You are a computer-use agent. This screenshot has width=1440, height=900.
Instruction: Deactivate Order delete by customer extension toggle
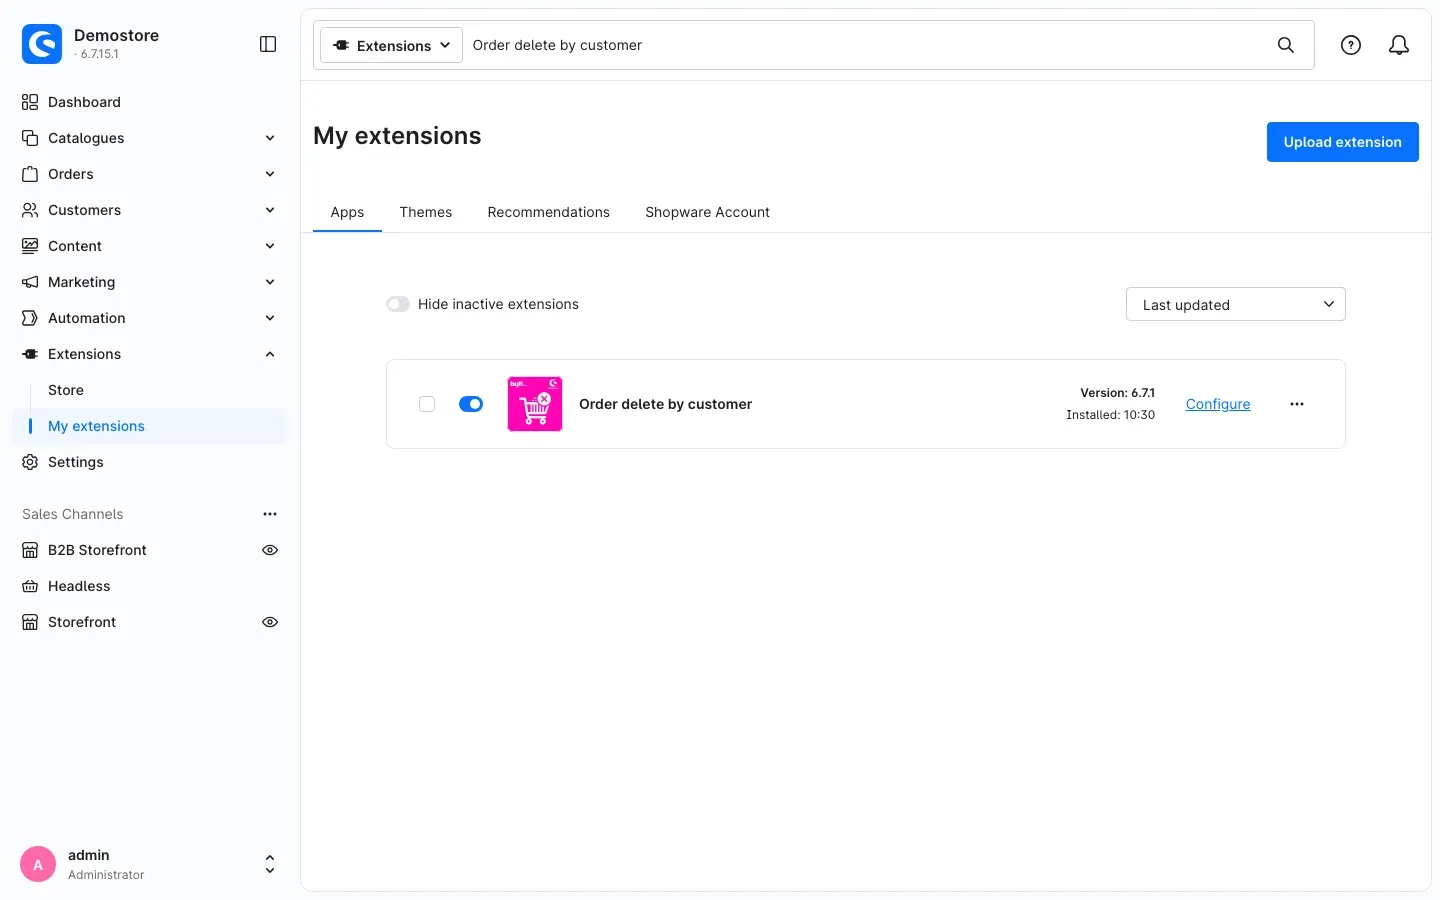click(x=471, y=404)
